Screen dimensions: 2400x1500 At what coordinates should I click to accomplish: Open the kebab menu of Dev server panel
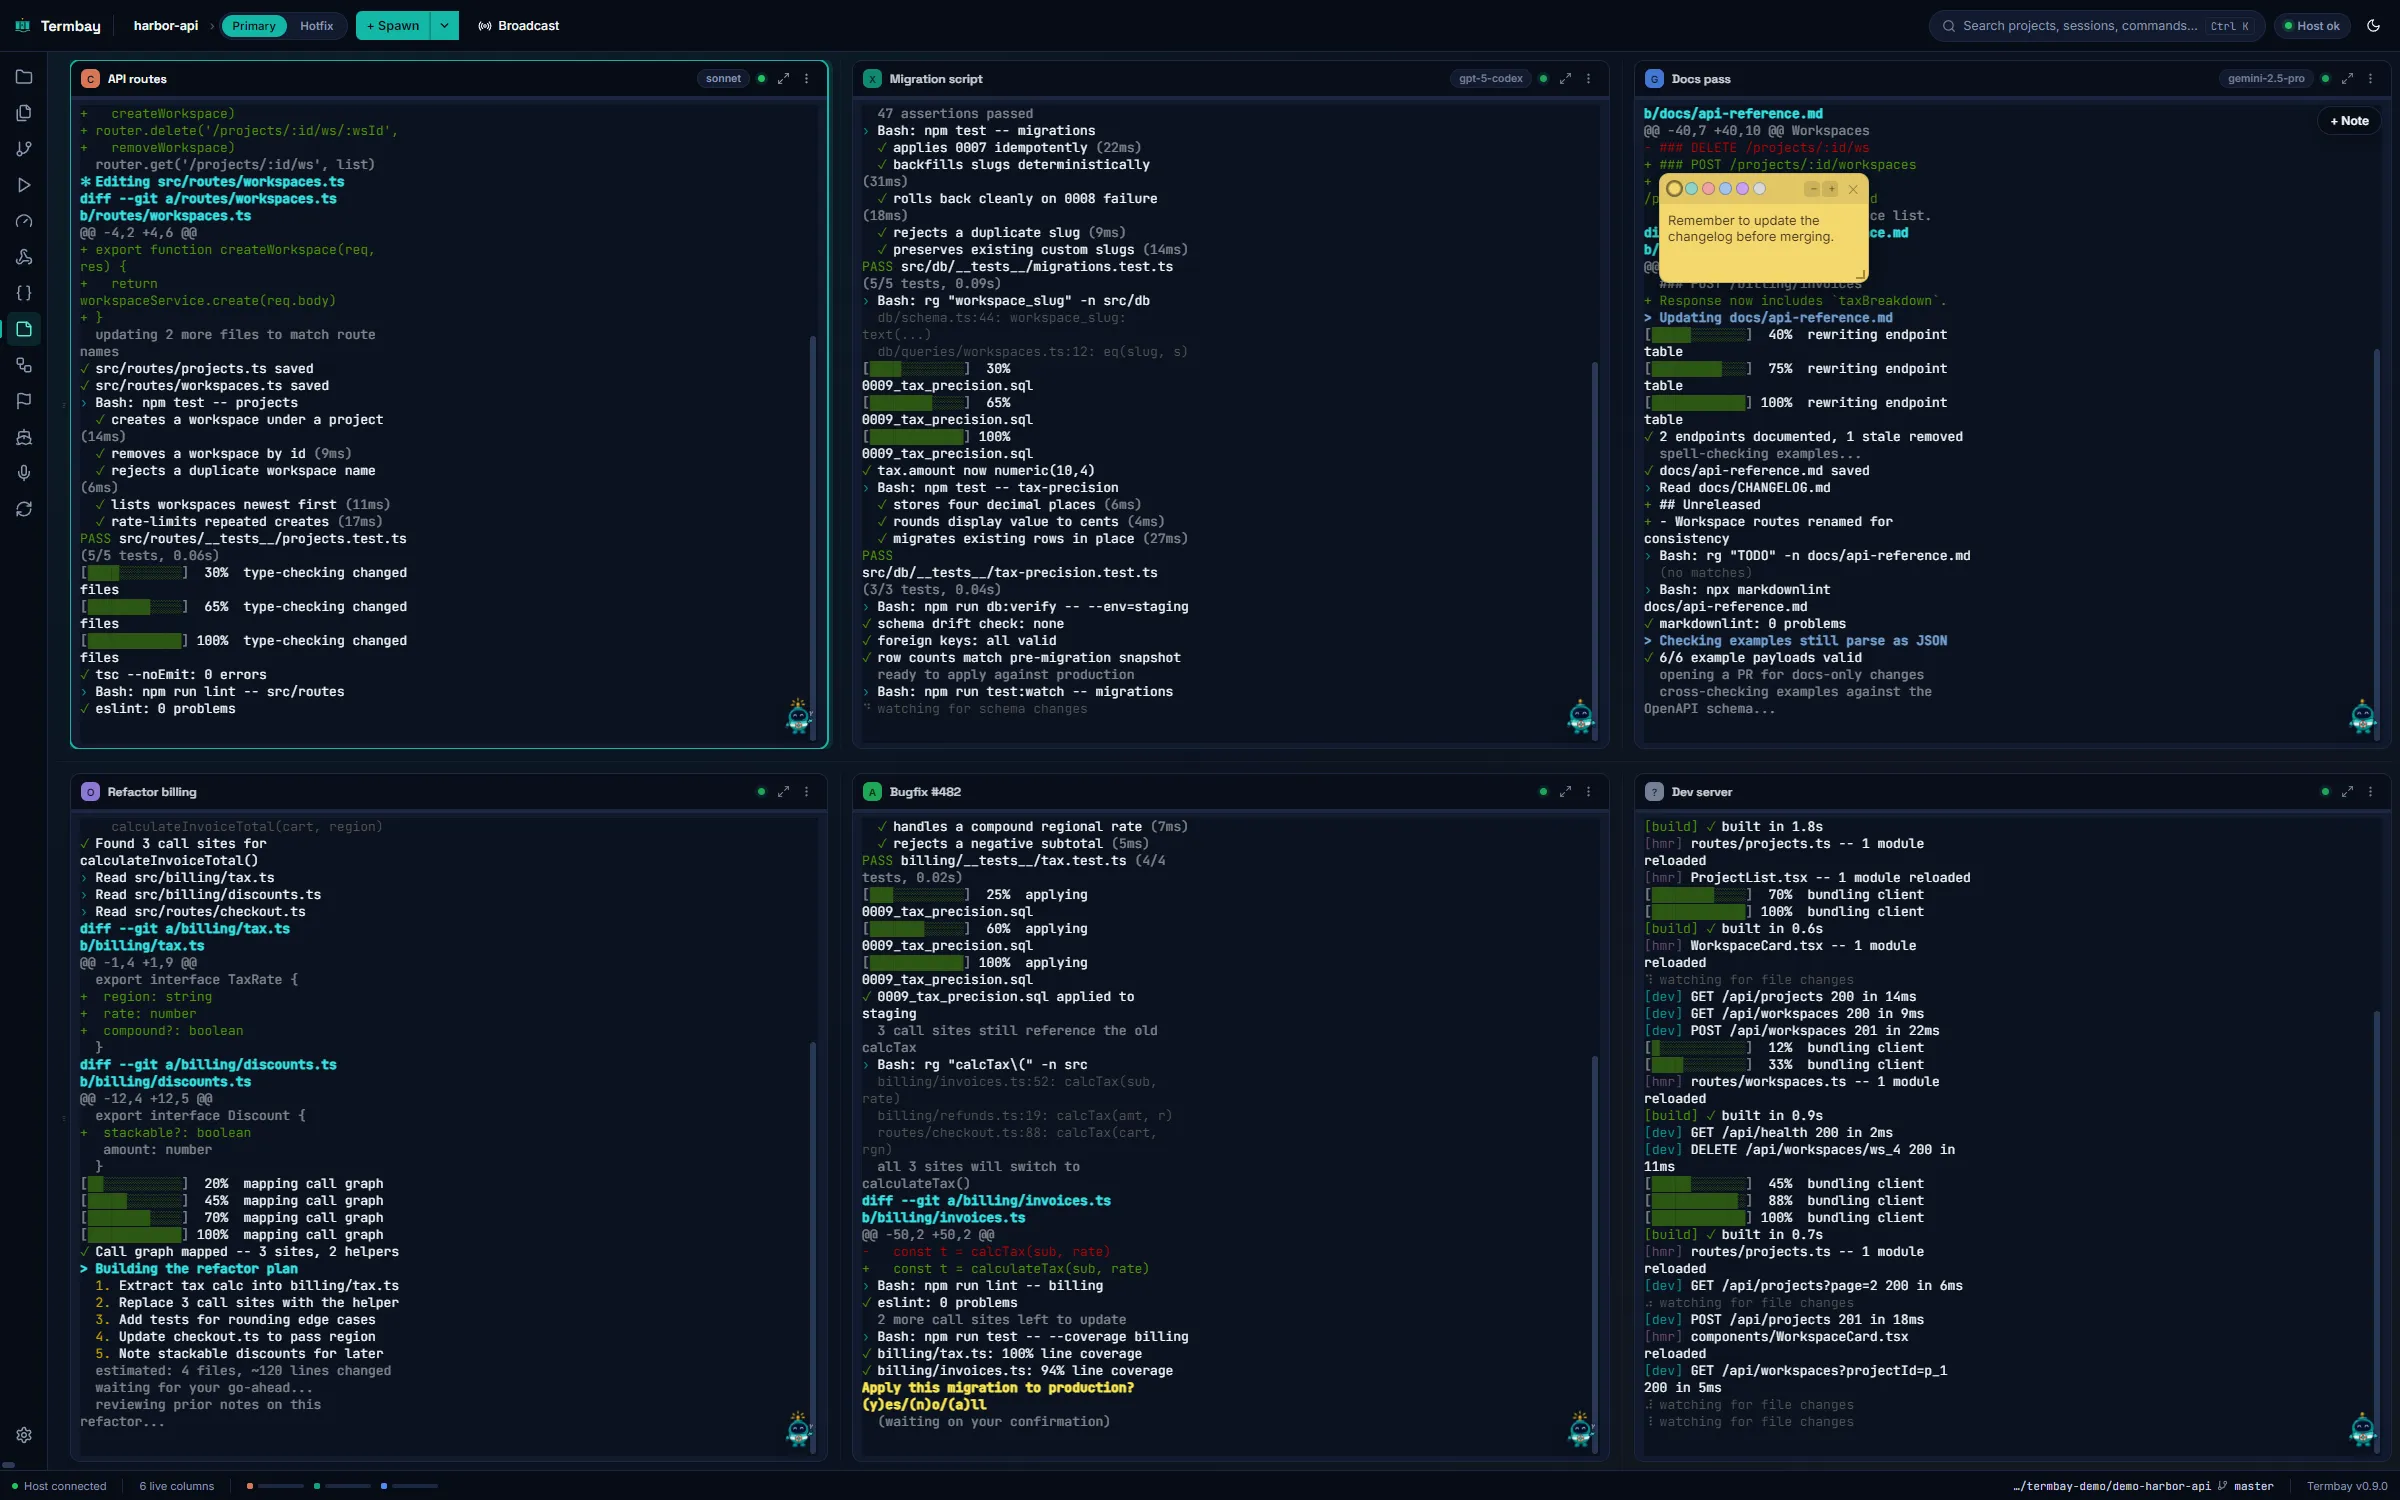click(2371, 792)
